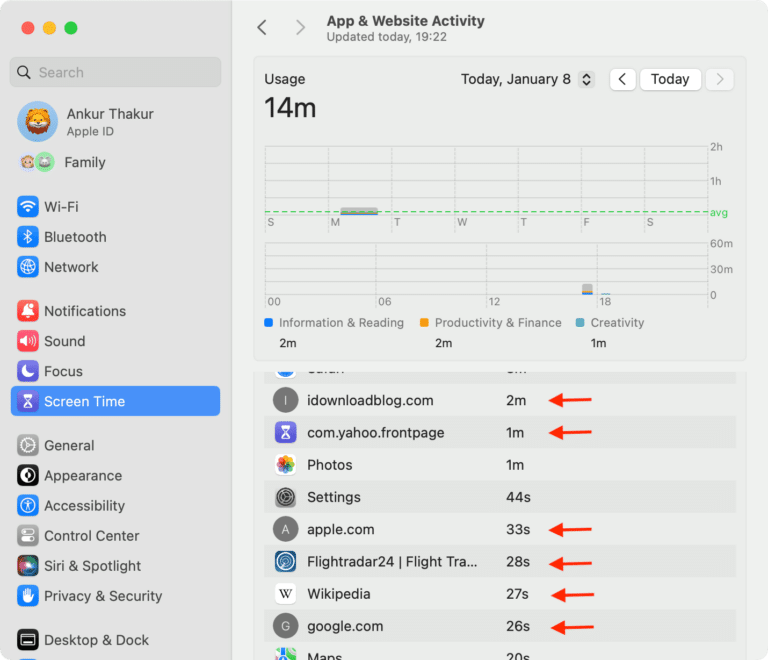Viewport: 768px width, 660px height.
Task: Select Photos row label
Action: [330, 465]
